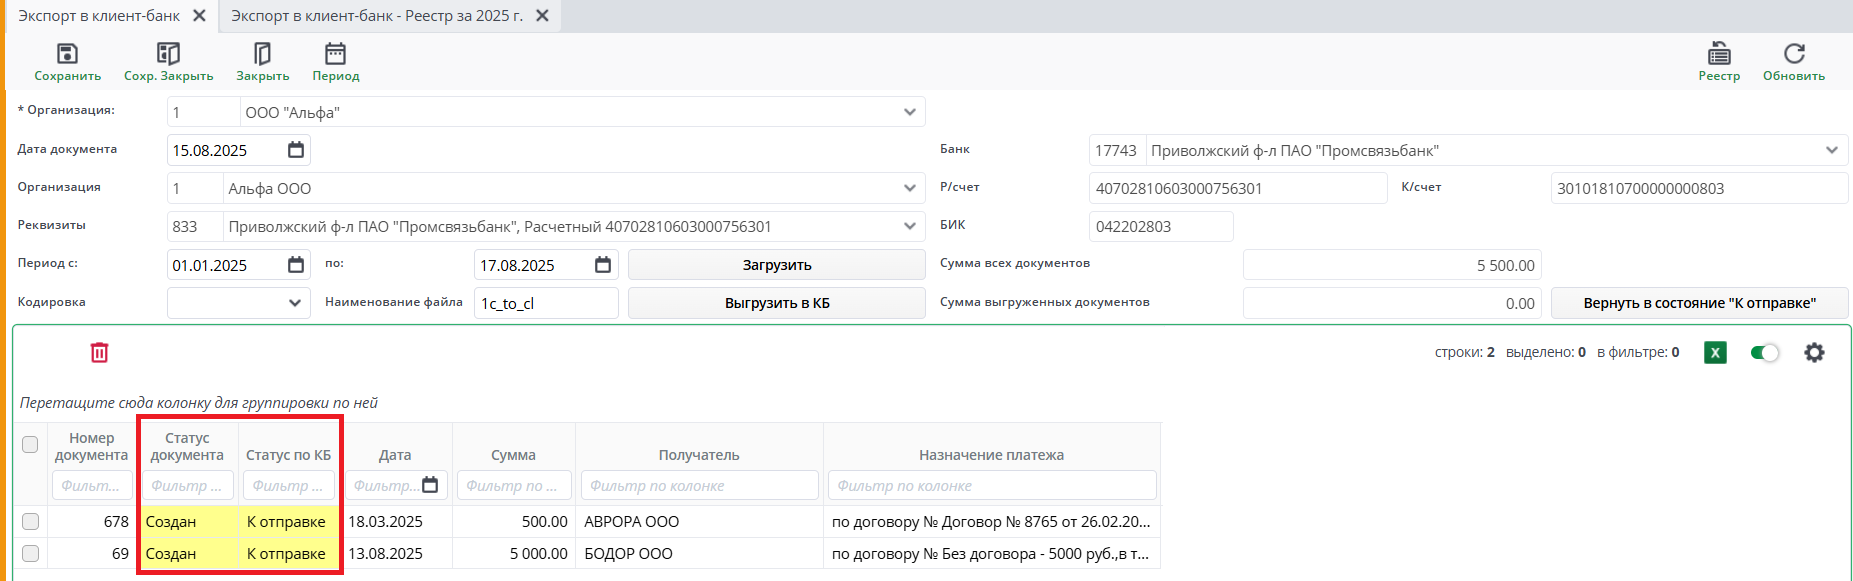
Task: Open the Registry (Реестр) icon
Action: pos(1719,54)
